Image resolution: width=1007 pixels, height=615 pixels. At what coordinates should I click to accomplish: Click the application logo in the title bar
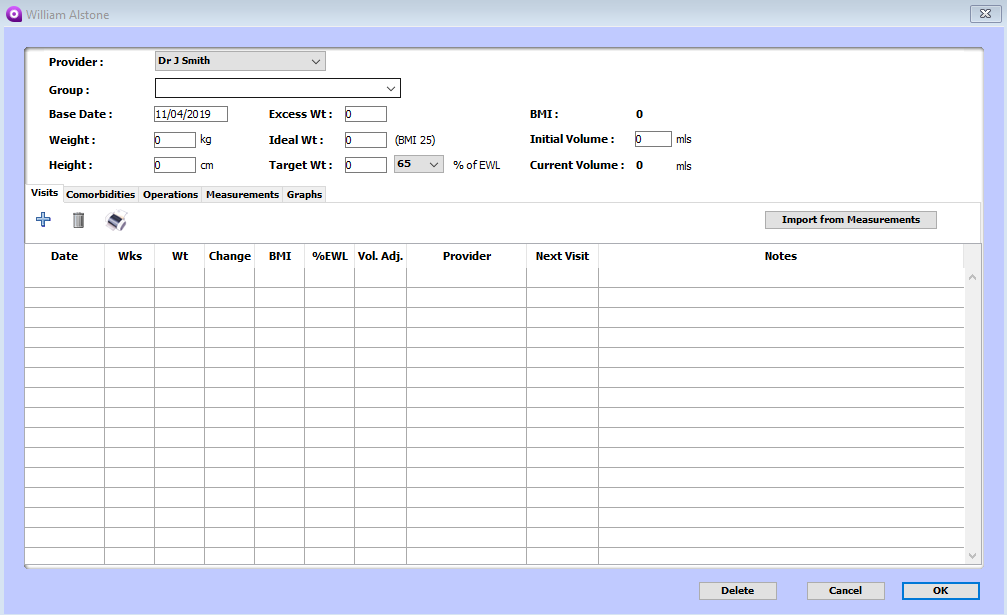tap(13, 13)
